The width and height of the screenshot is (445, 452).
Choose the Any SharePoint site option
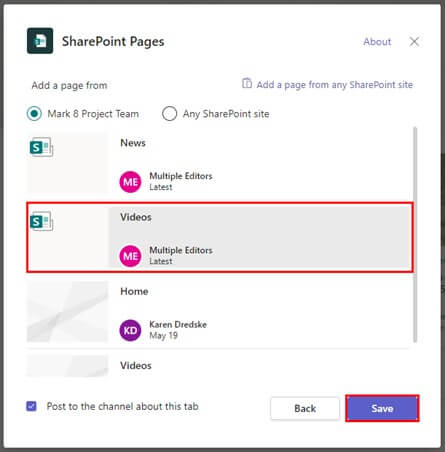pyautogui.click(x=169, y=114)
